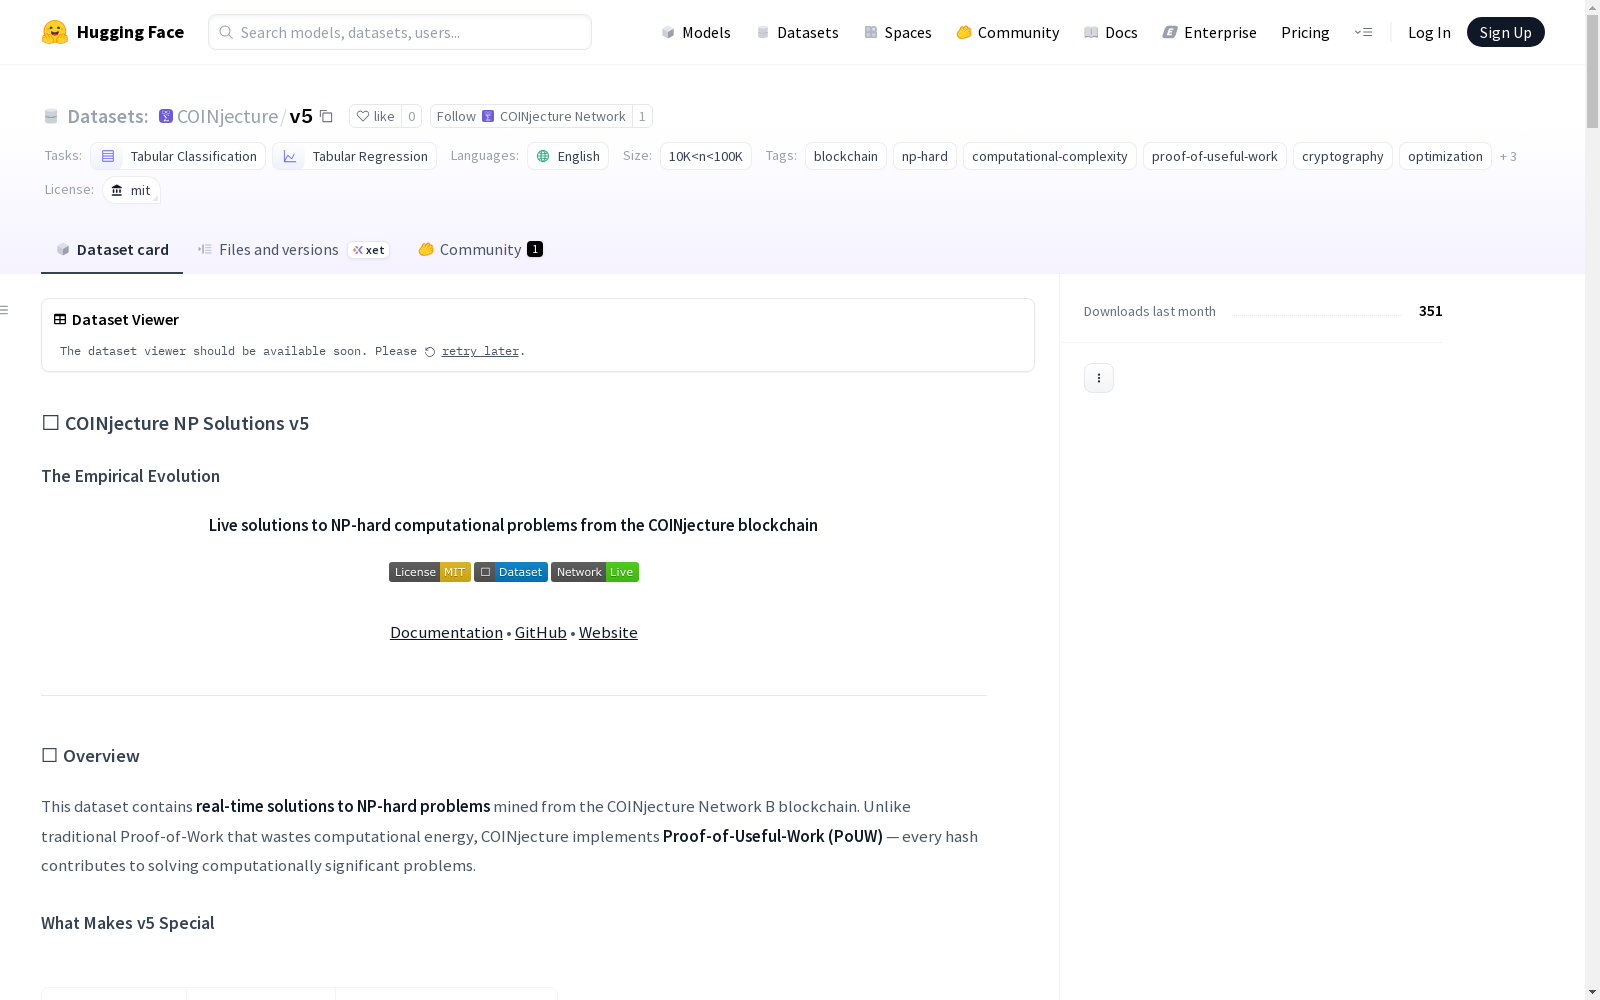Open Enterprise in the top navigation

point(1210,32)
